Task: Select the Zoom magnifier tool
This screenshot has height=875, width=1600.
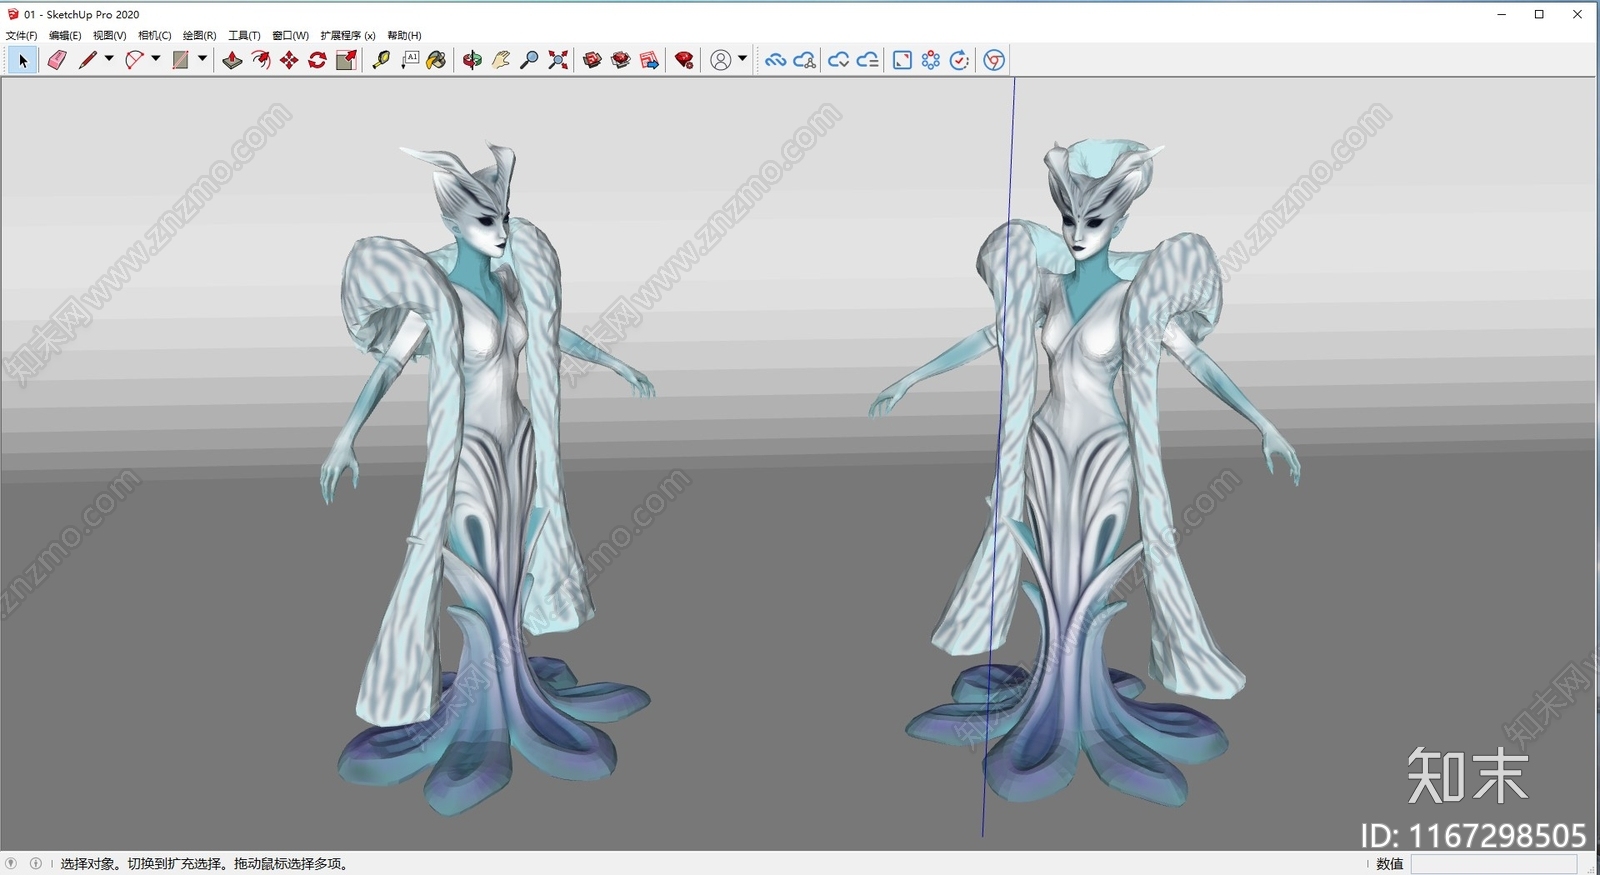Action: coord(529,60)
